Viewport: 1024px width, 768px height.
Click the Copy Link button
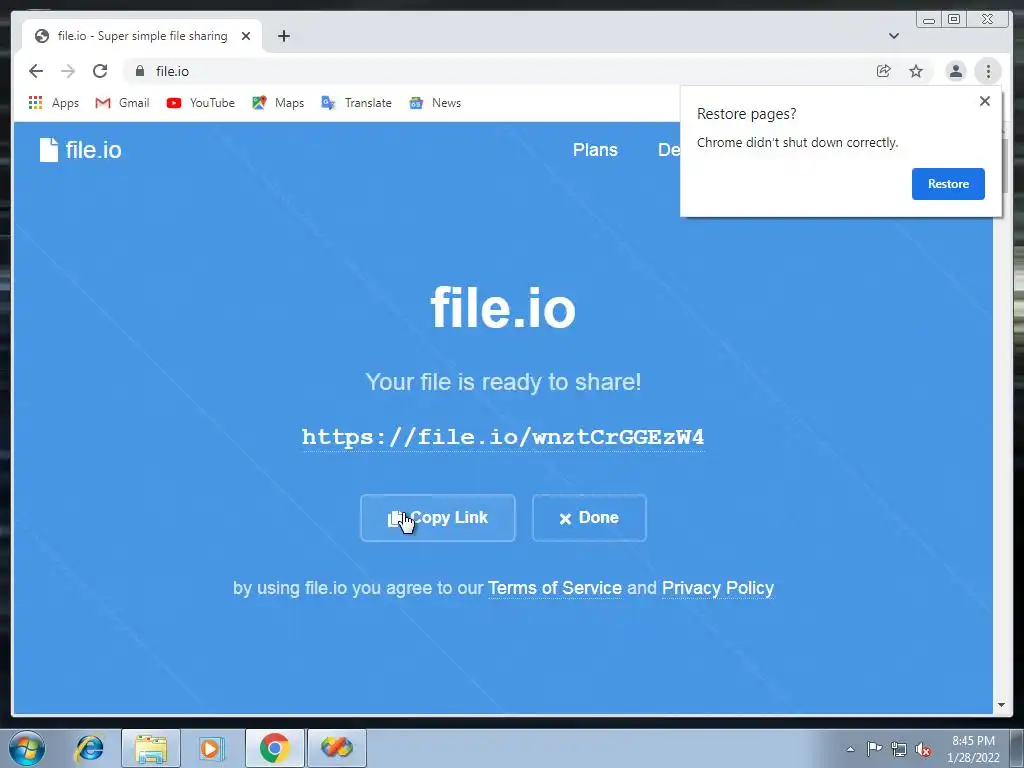click(438, 518)
